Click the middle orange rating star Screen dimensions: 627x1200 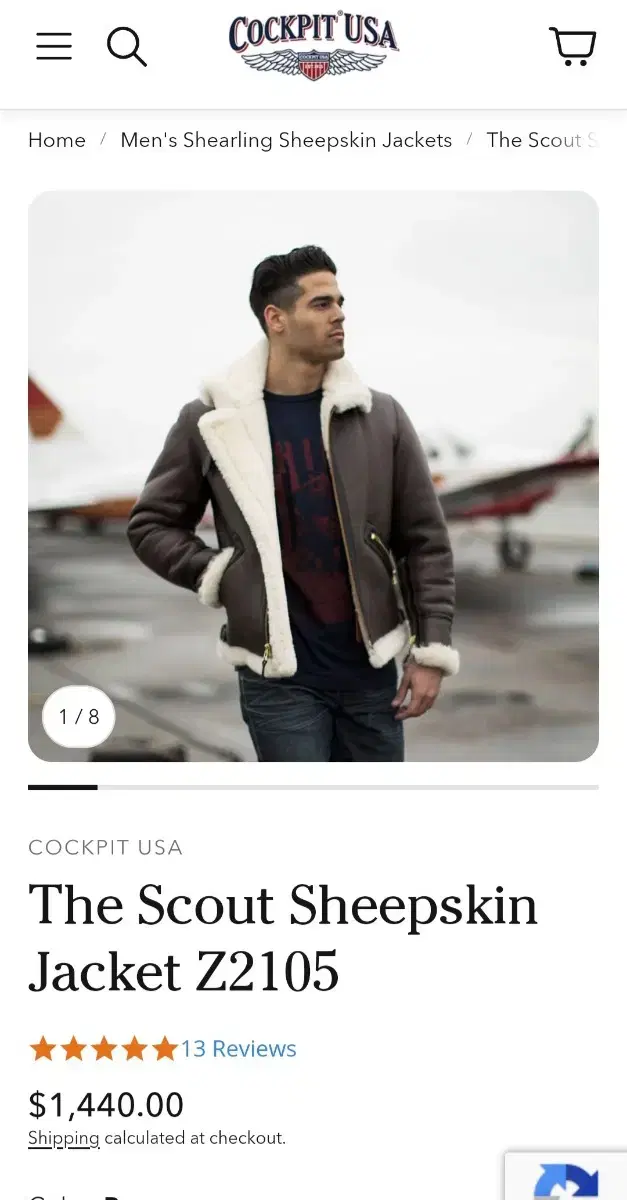(104, 1048)
